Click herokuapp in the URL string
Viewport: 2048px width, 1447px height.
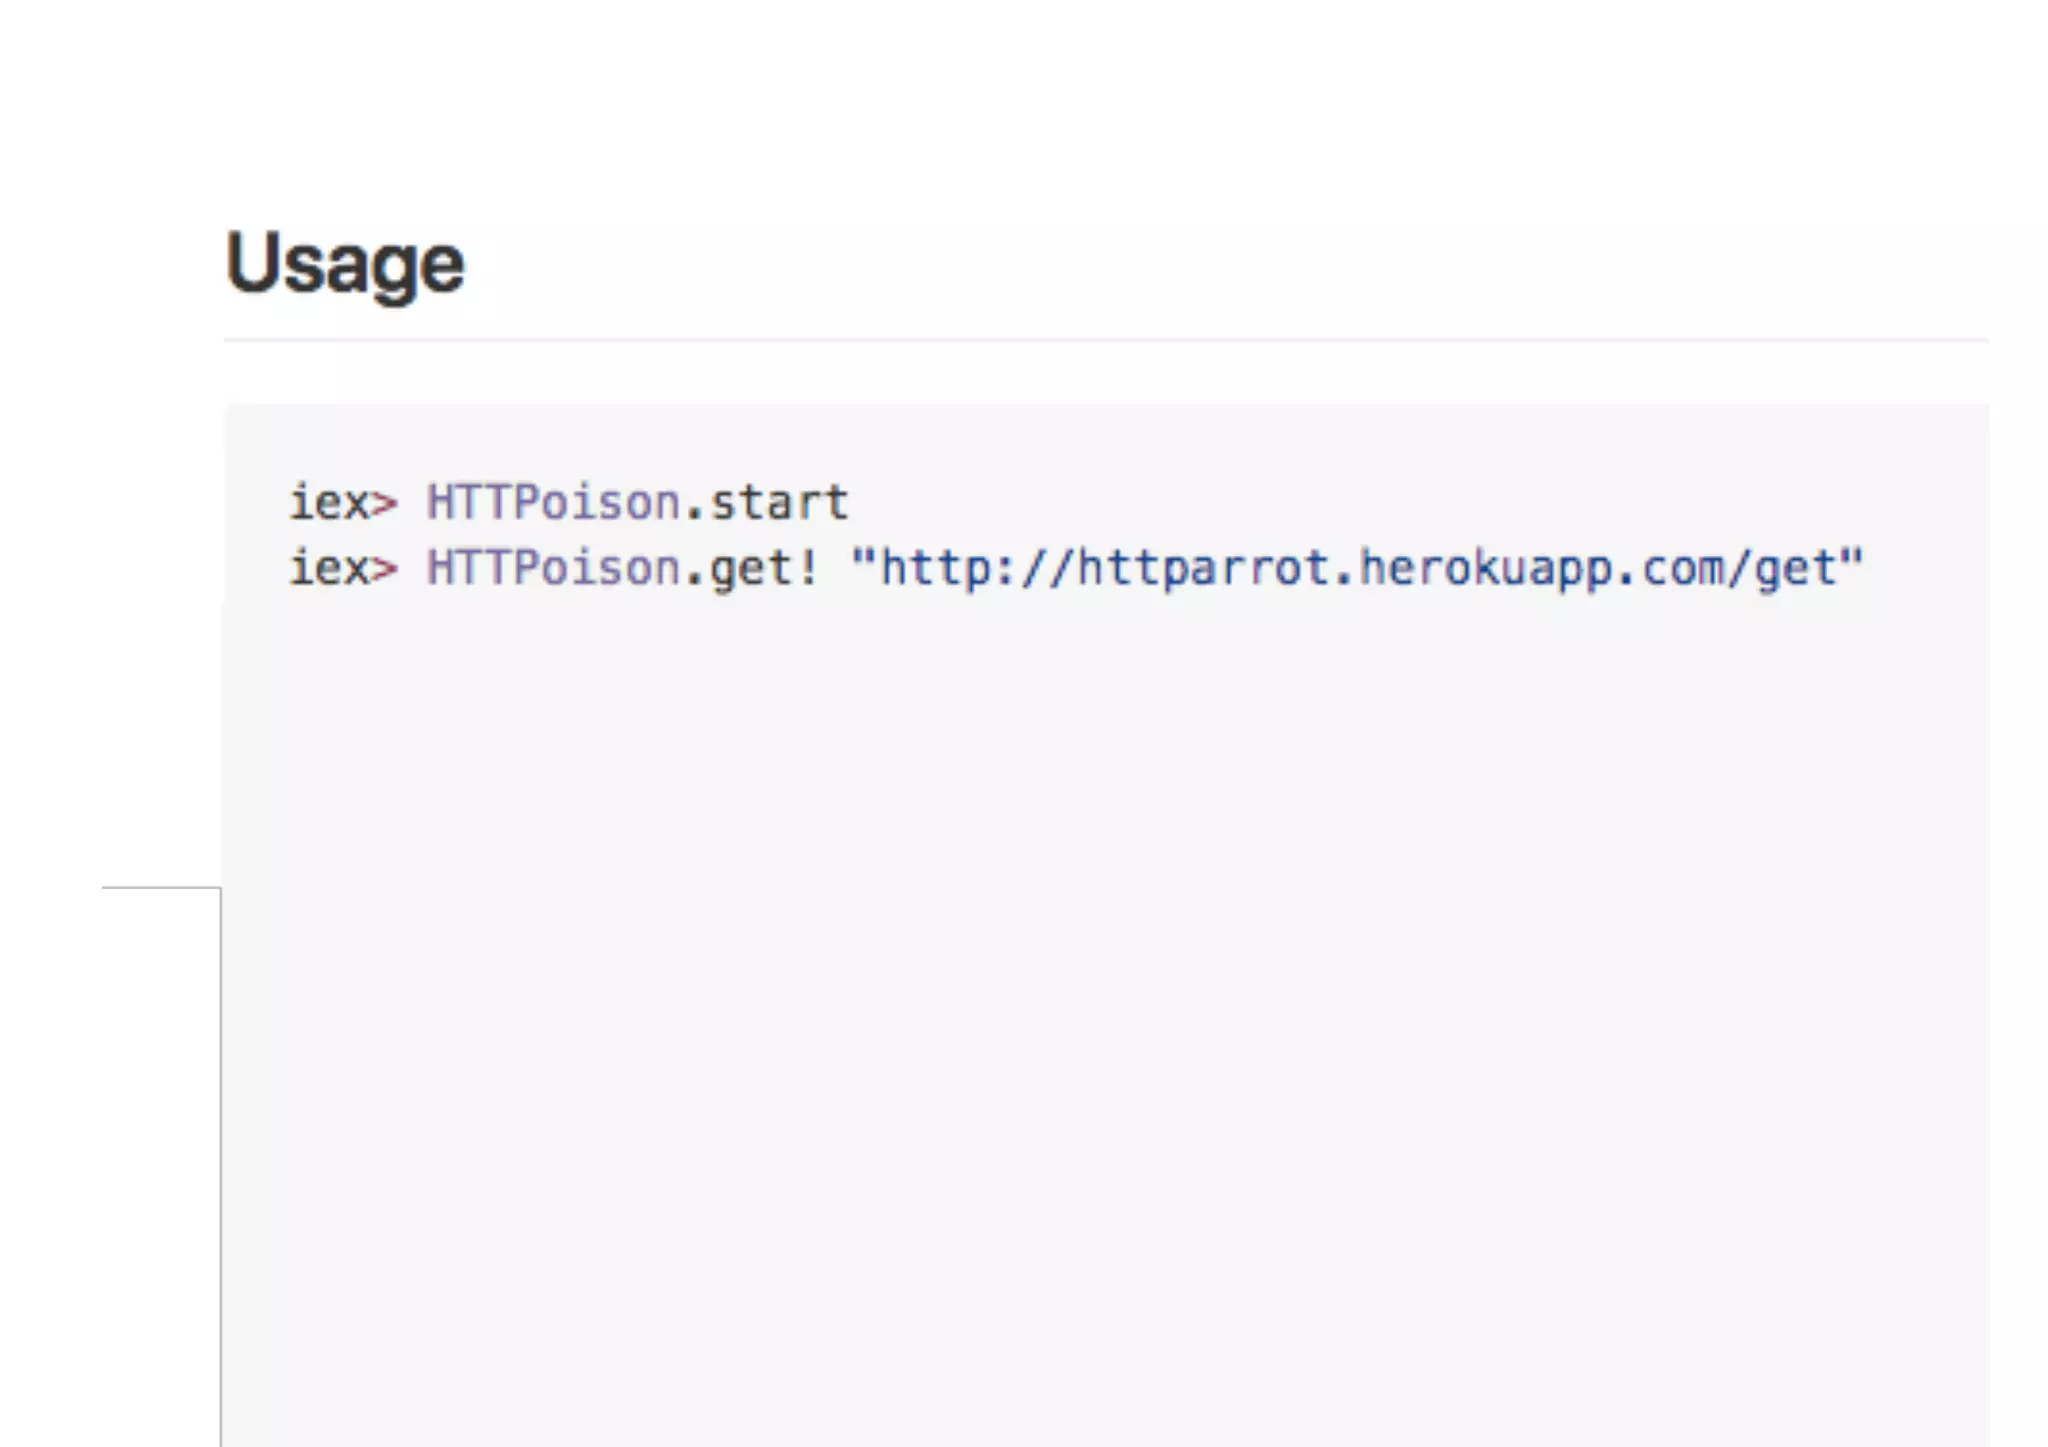point(1484,569)
